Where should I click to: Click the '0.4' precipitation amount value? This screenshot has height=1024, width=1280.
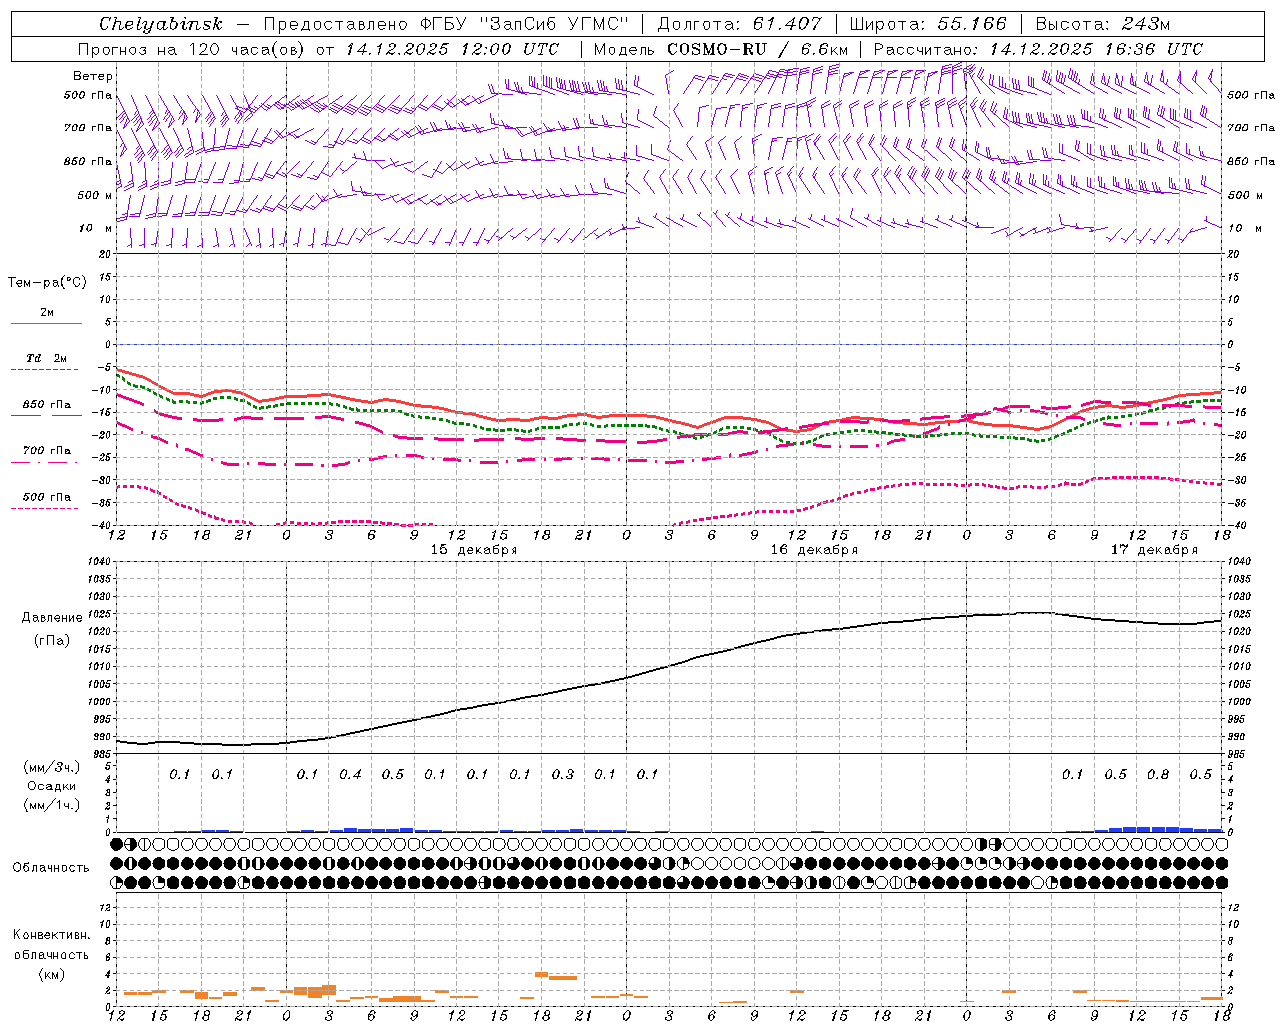(x=350, y=775)
